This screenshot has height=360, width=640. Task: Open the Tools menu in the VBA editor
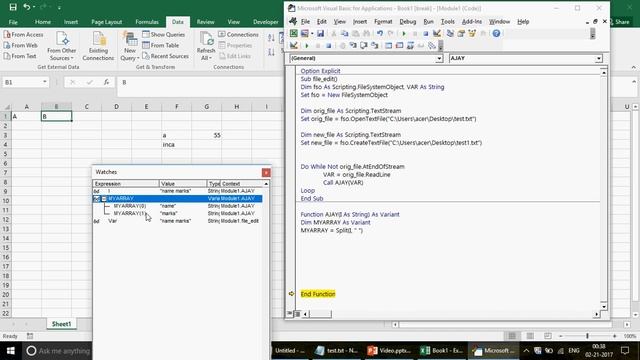tap(447, 22)
